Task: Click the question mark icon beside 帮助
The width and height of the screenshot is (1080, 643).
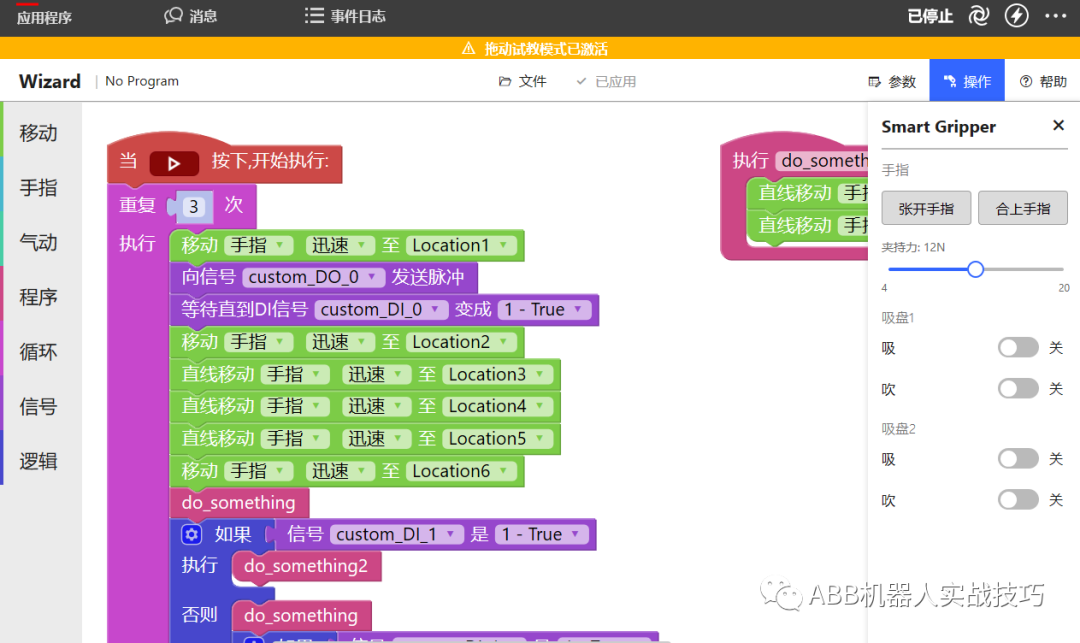Action: pyautogui.click(x=1026, y=81)
